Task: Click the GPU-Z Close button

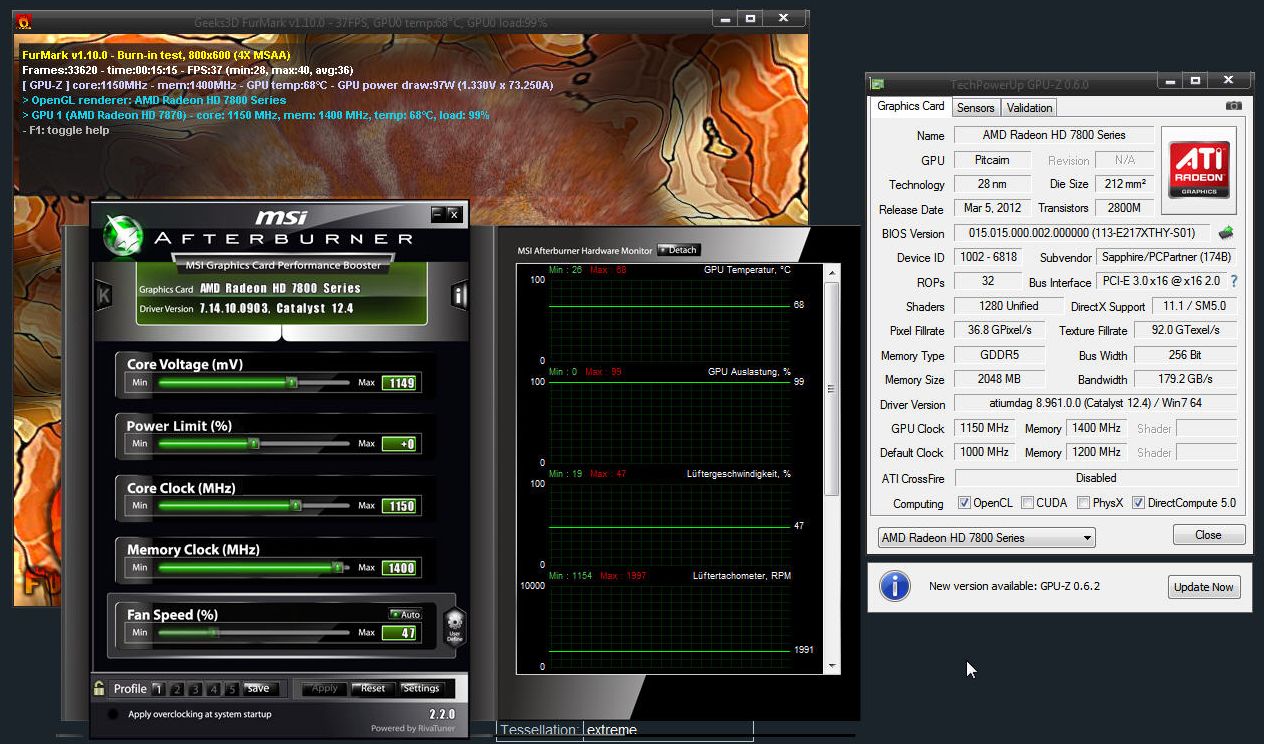Action: tap(1209, 535)
